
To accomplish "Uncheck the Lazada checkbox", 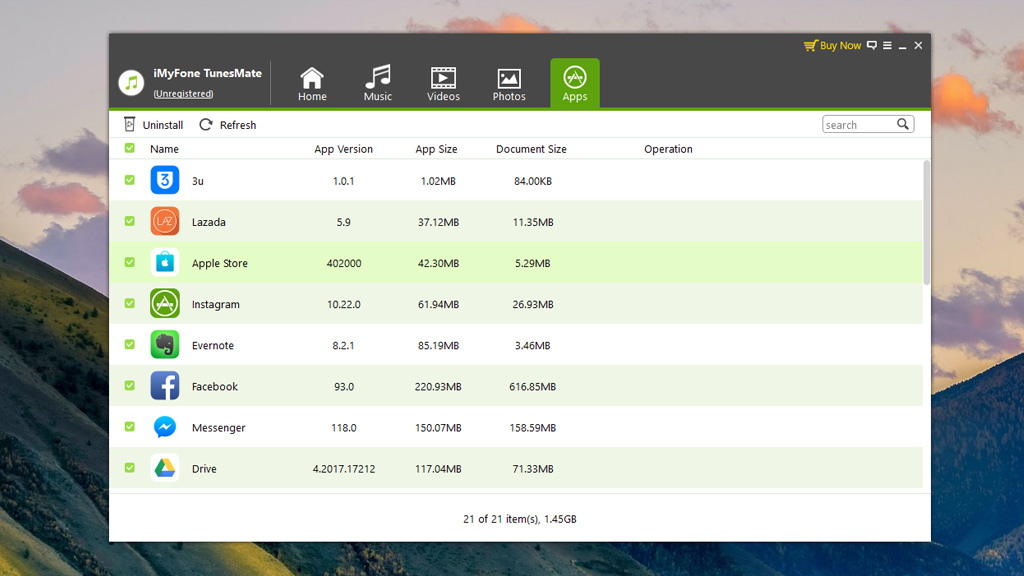I will coord(130,221).
